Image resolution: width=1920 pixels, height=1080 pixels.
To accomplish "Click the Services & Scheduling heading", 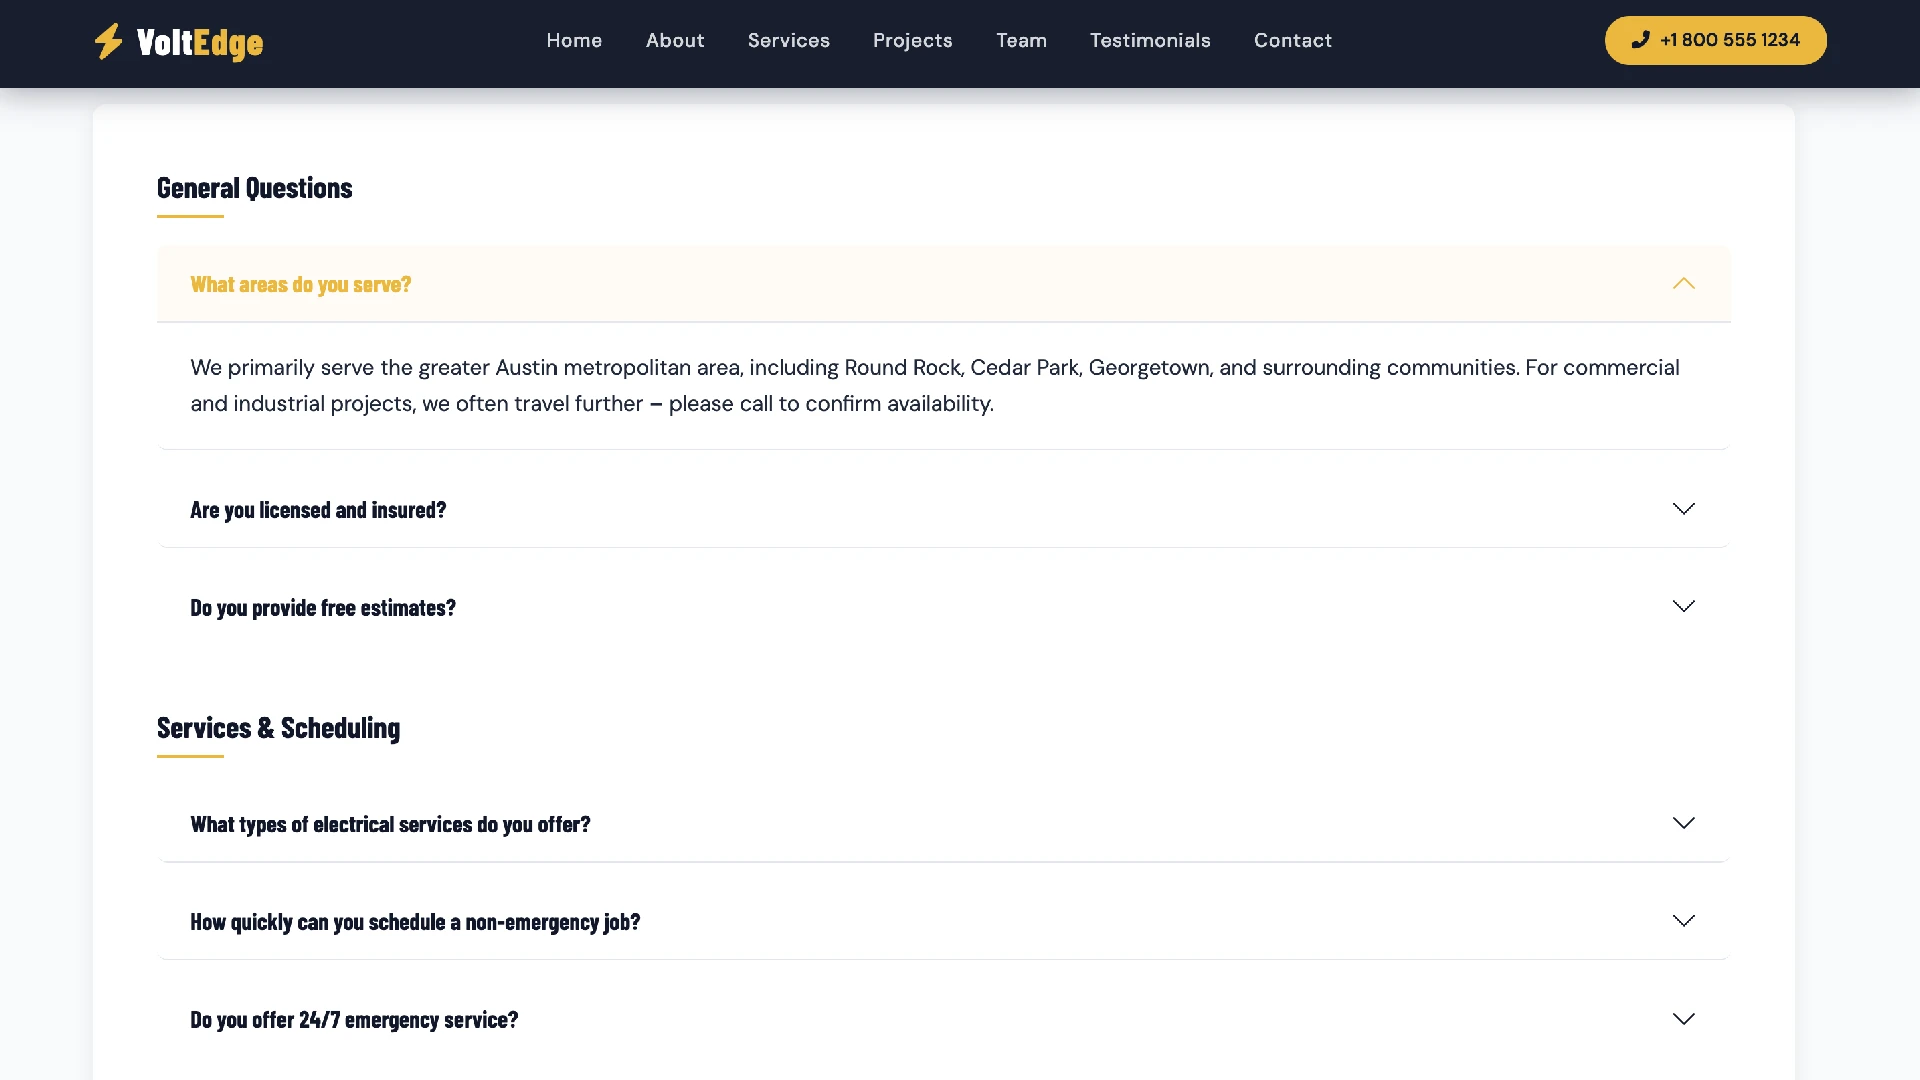I will click(278, 728).
